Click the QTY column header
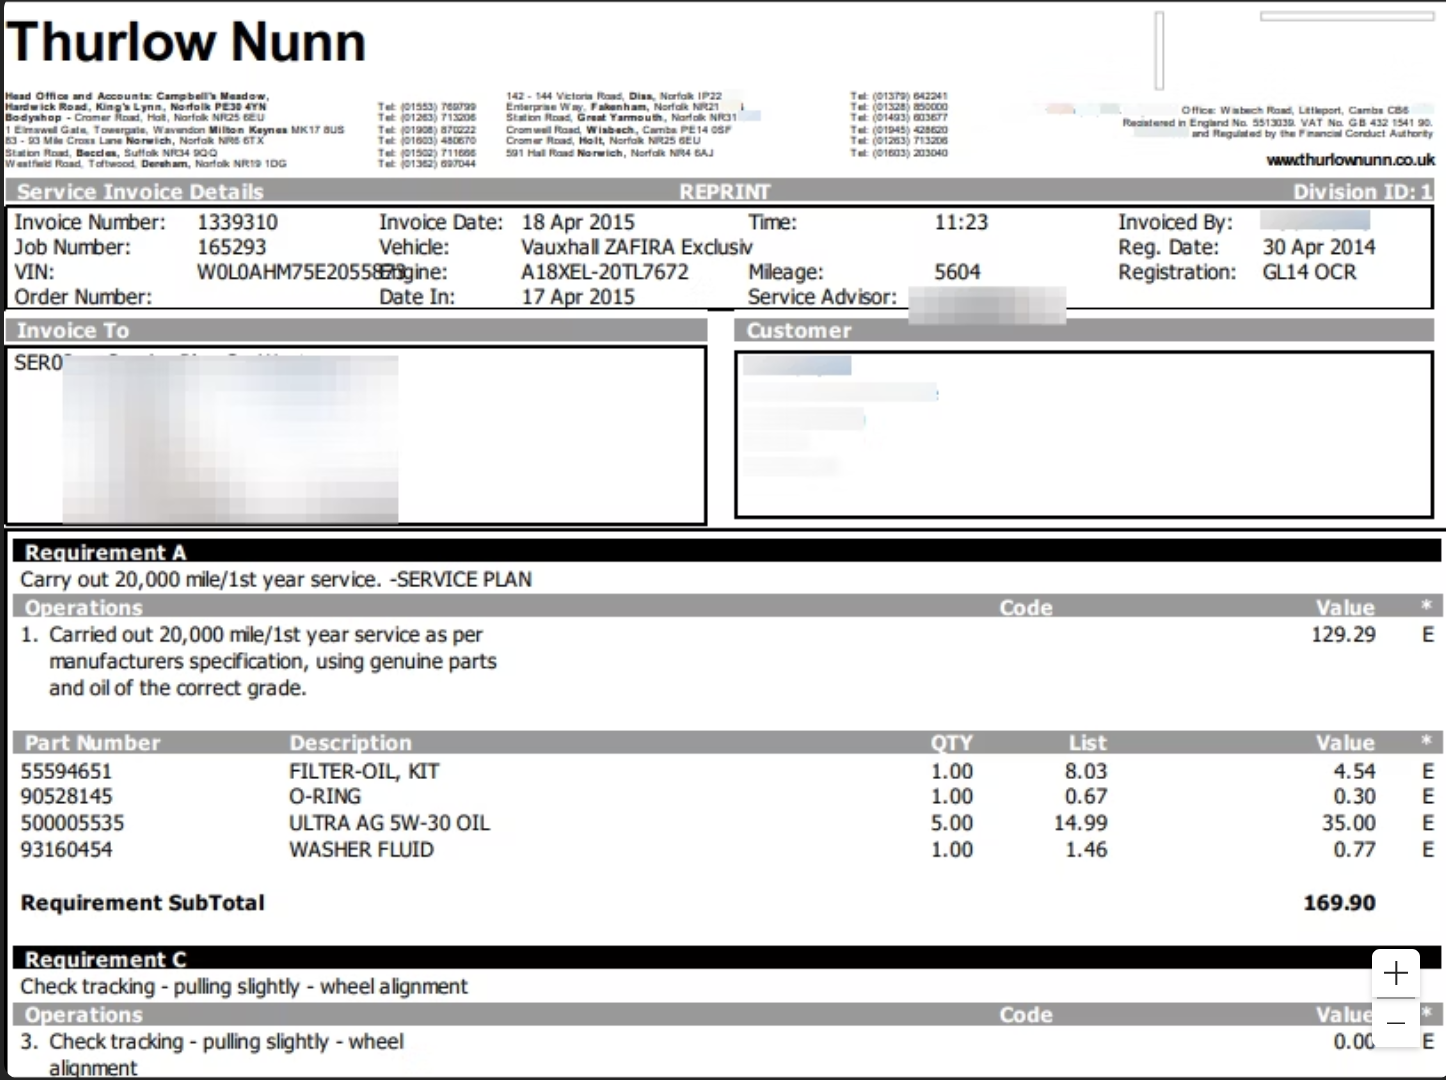The image size is (1446, 1080). pyautogui.click(x=951, y=742)
